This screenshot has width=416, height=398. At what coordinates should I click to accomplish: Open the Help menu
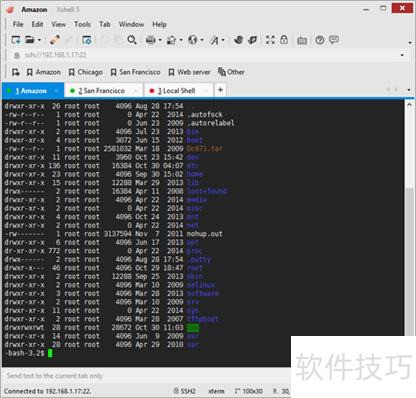(159, 24)
